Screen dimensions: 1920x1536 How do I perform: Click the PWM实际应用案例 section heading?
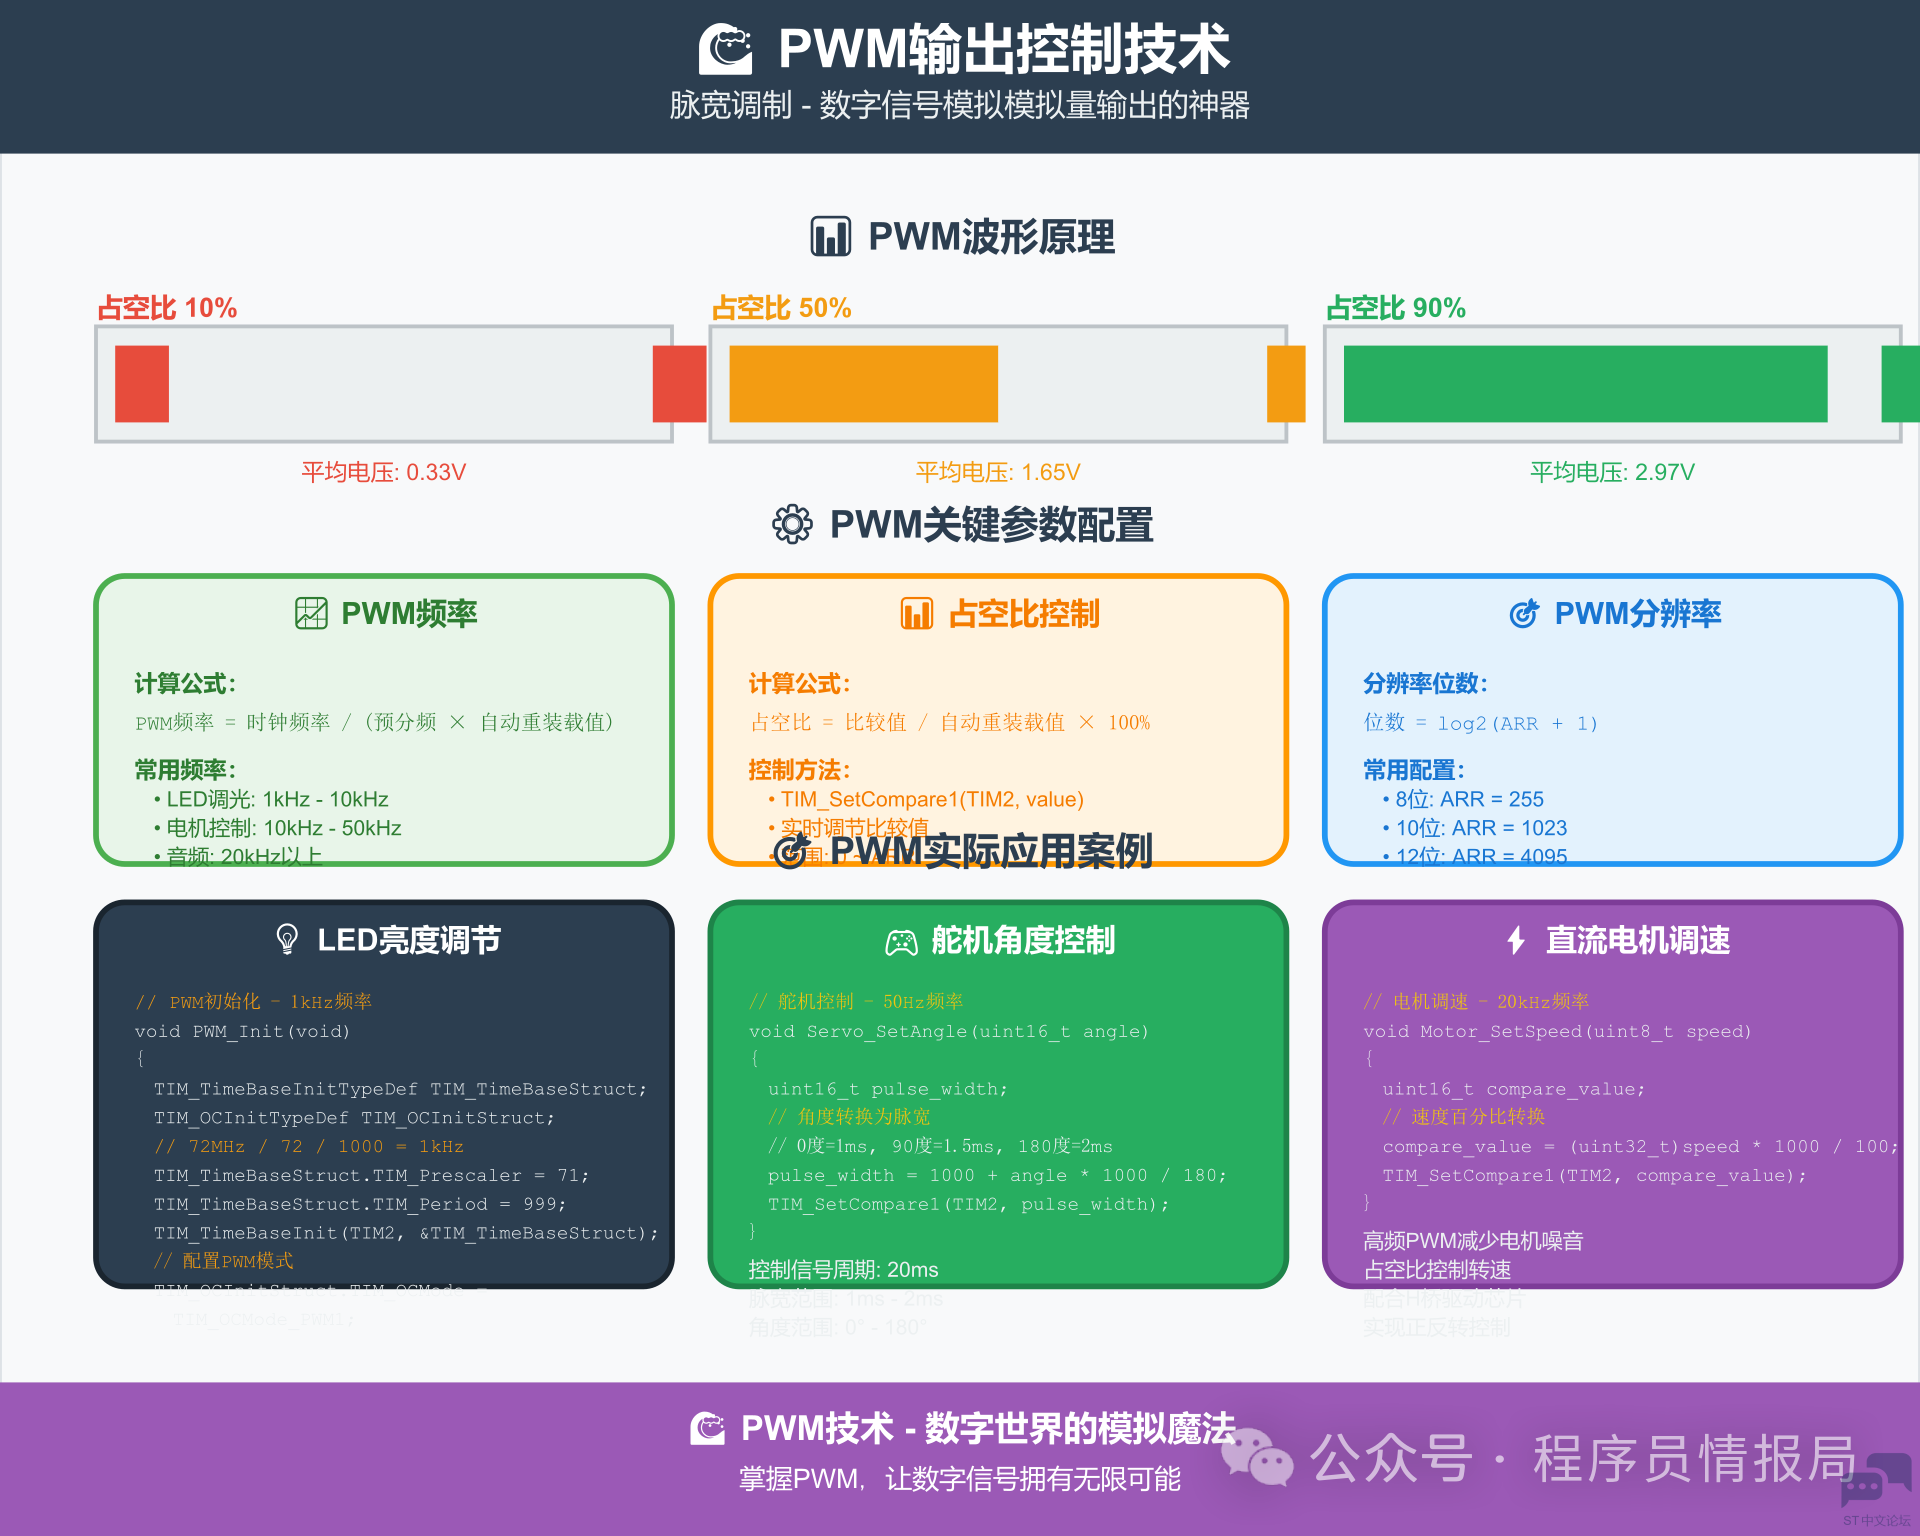(x=990, y=851)
